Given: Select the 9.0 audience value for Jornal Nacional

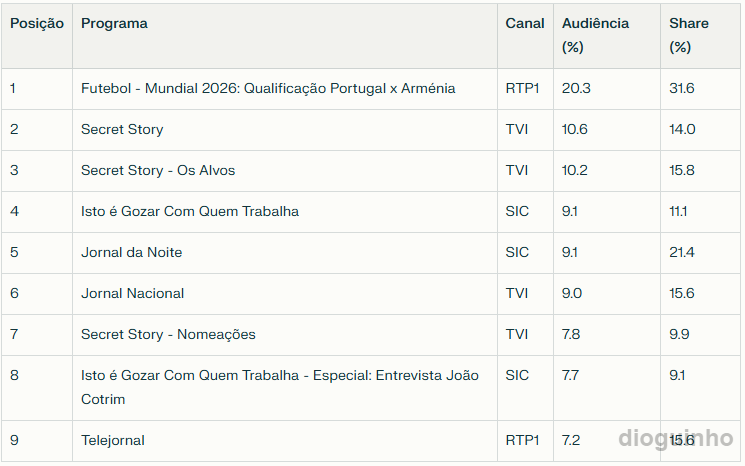Looking at the screenshot, I should (x=571, y=293).
